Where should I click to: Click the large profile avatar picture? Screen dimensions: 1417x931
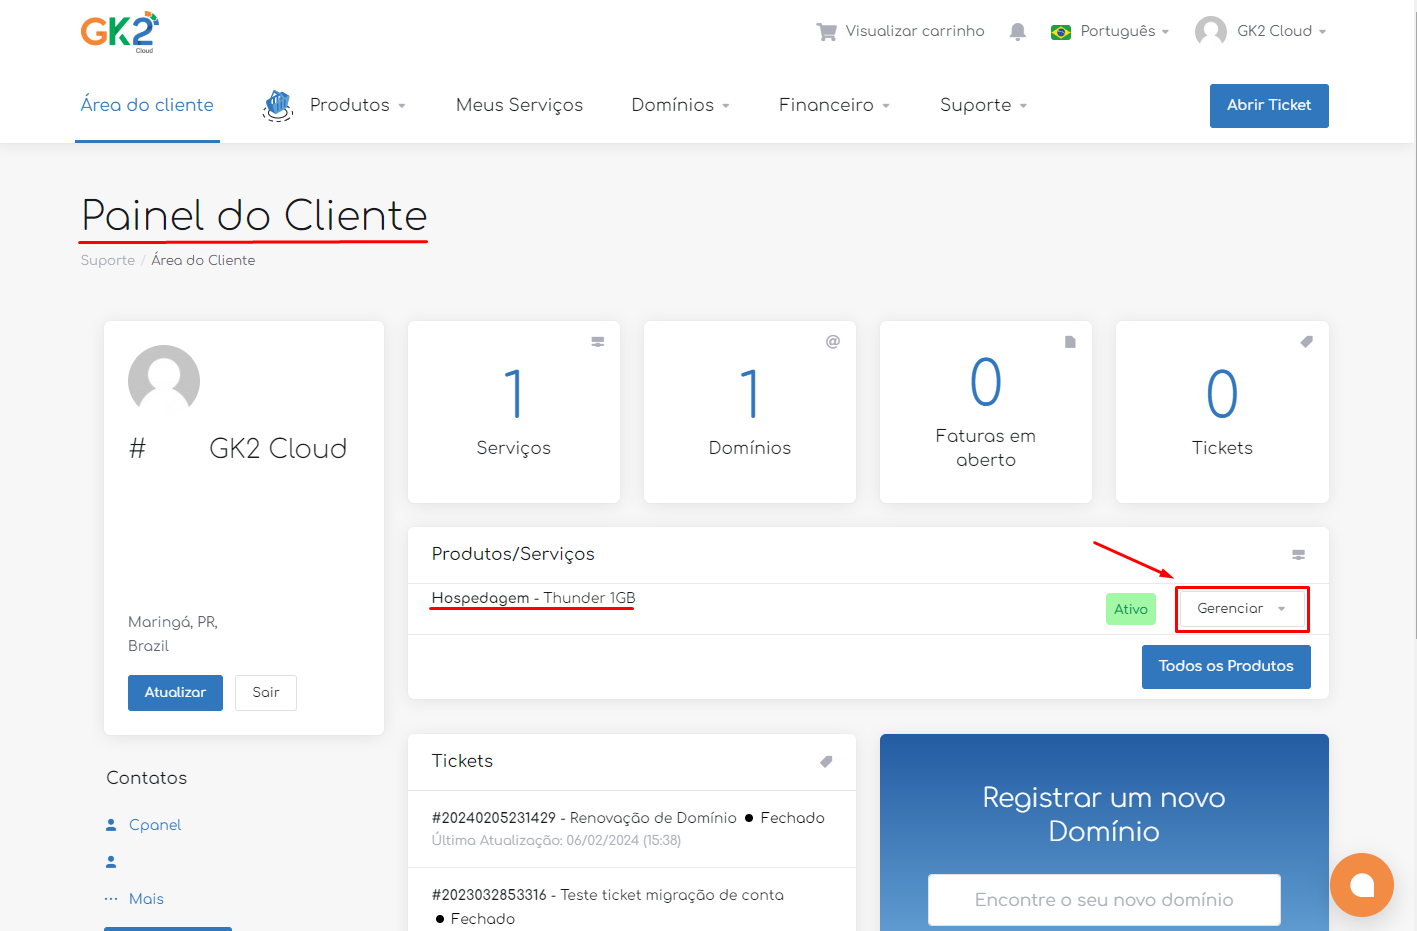click(x=164, y=380)
